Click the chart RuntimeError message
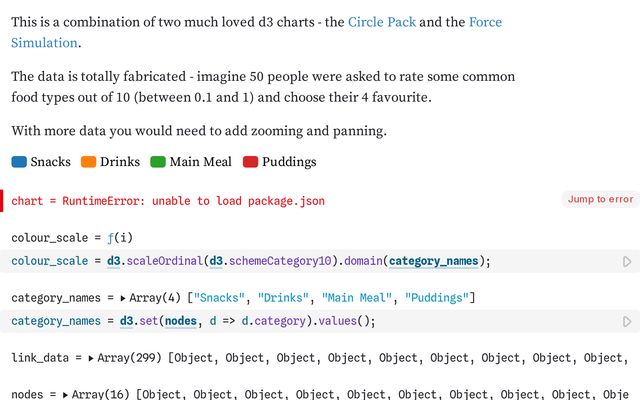The image size is (640, 400). (168, 201)
